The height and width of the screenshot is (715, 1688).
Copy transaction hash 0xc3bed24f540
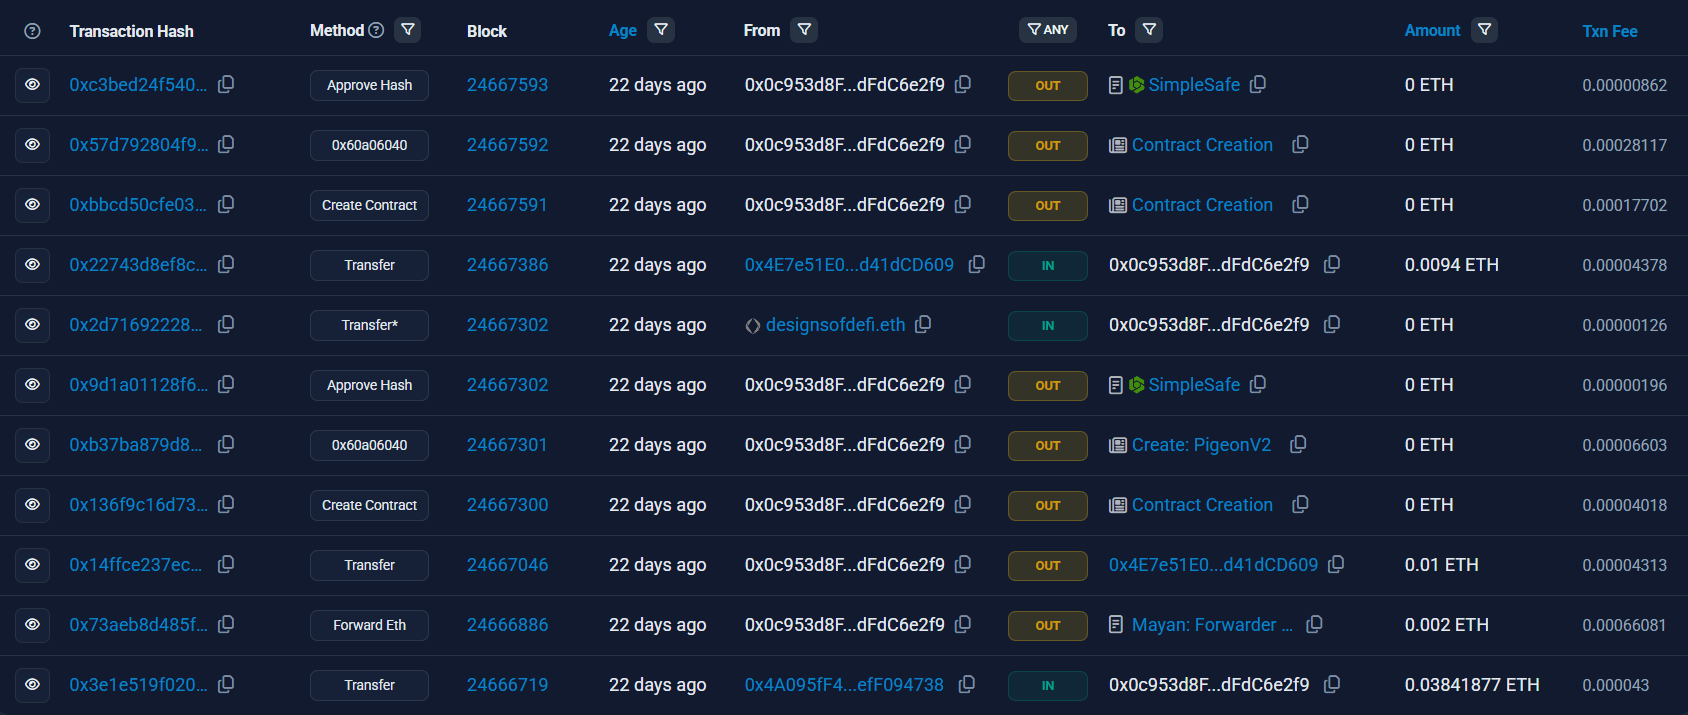(x=226, y=84)
